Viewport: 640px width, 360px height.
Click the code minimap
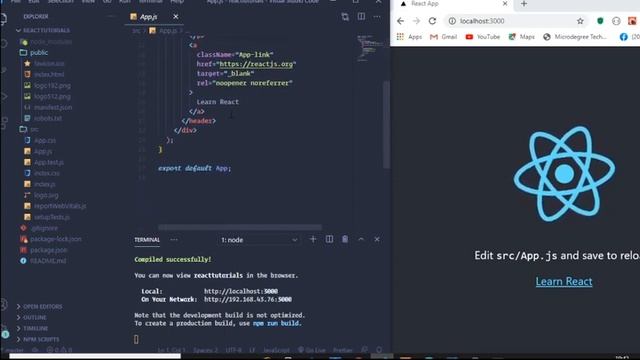pyautogui.click(x=369, y=48)
